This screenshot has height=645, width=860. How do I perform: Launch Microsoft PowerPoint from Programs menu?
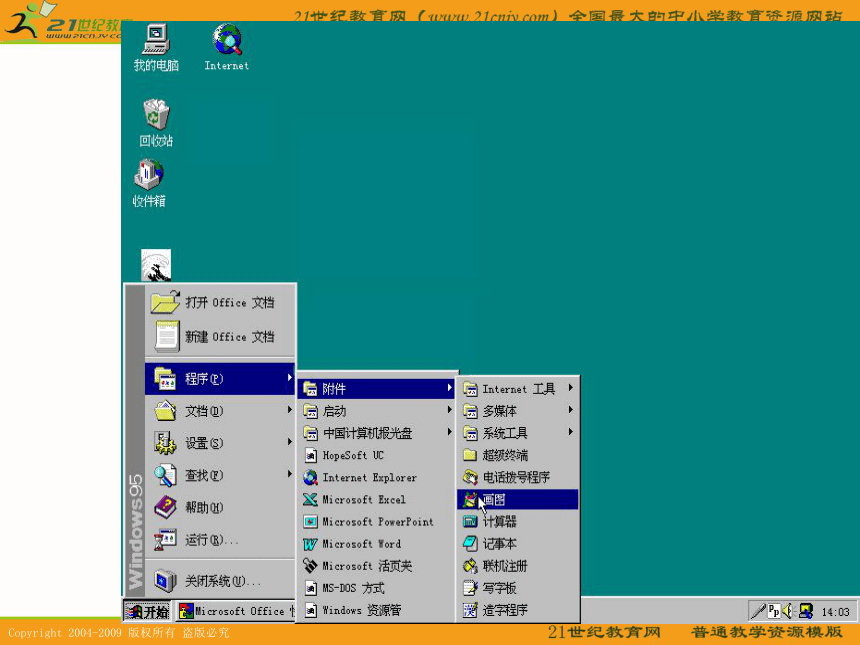(377, 522)
